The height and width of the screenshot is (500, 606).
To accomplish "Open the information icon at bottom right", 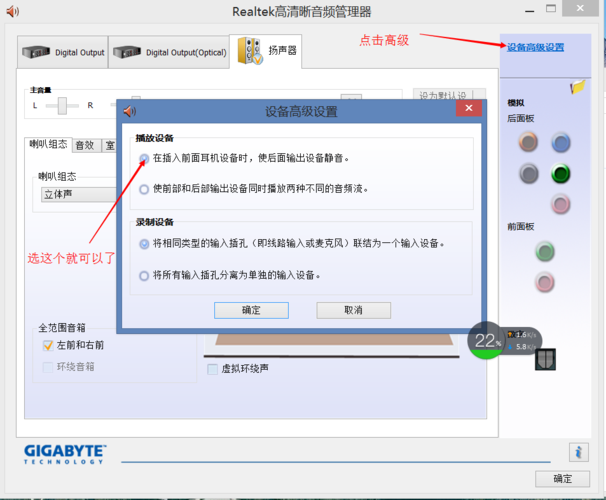I will [x=579, y=452].
